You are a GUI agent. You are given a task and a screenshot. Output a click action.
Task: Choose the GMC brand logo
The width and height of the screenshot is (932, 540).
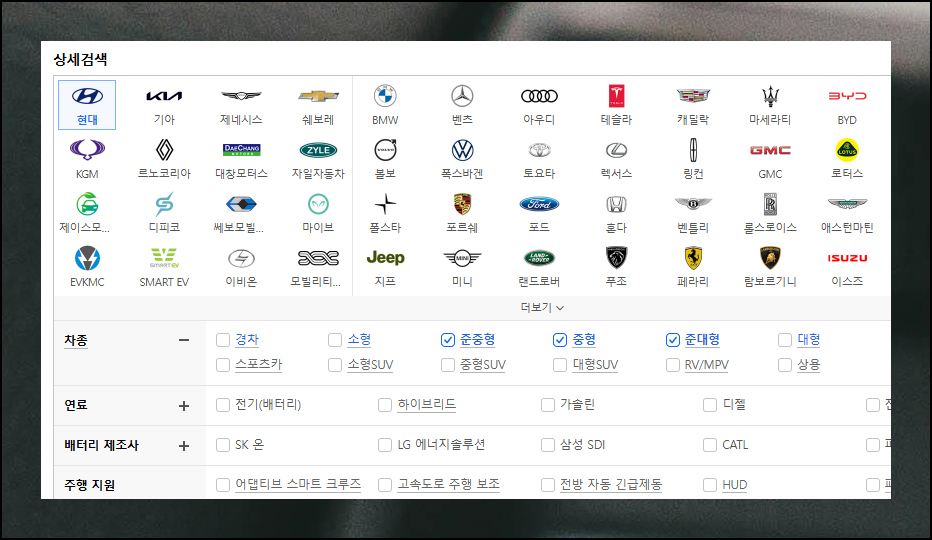pyautogui.click(x=770, y=150)
